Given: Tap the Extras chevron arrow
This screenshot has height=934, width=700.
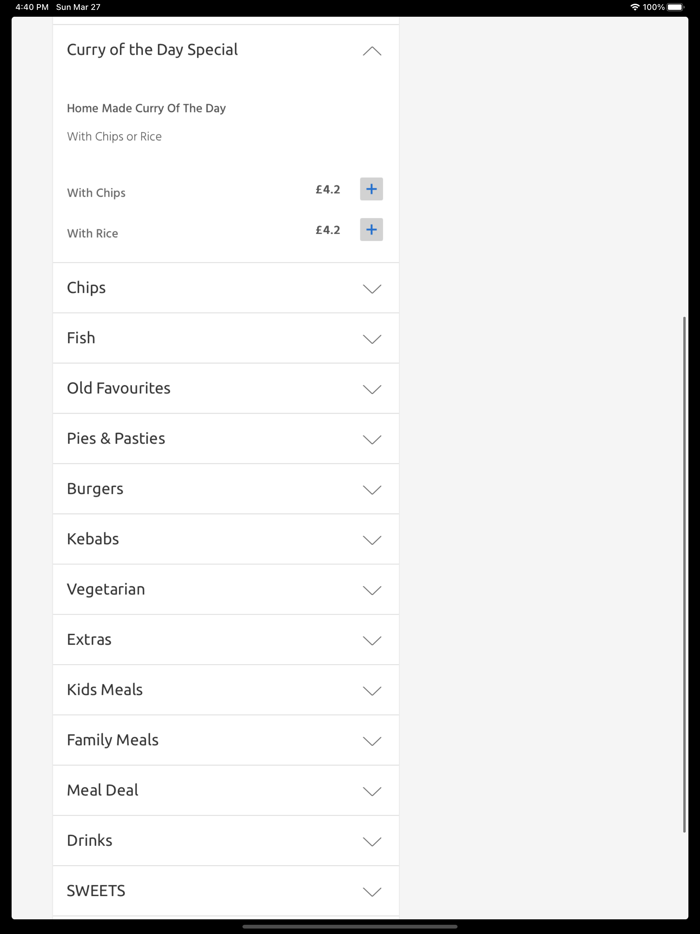Looking at the screenshot, I should [x=372, y=640].
